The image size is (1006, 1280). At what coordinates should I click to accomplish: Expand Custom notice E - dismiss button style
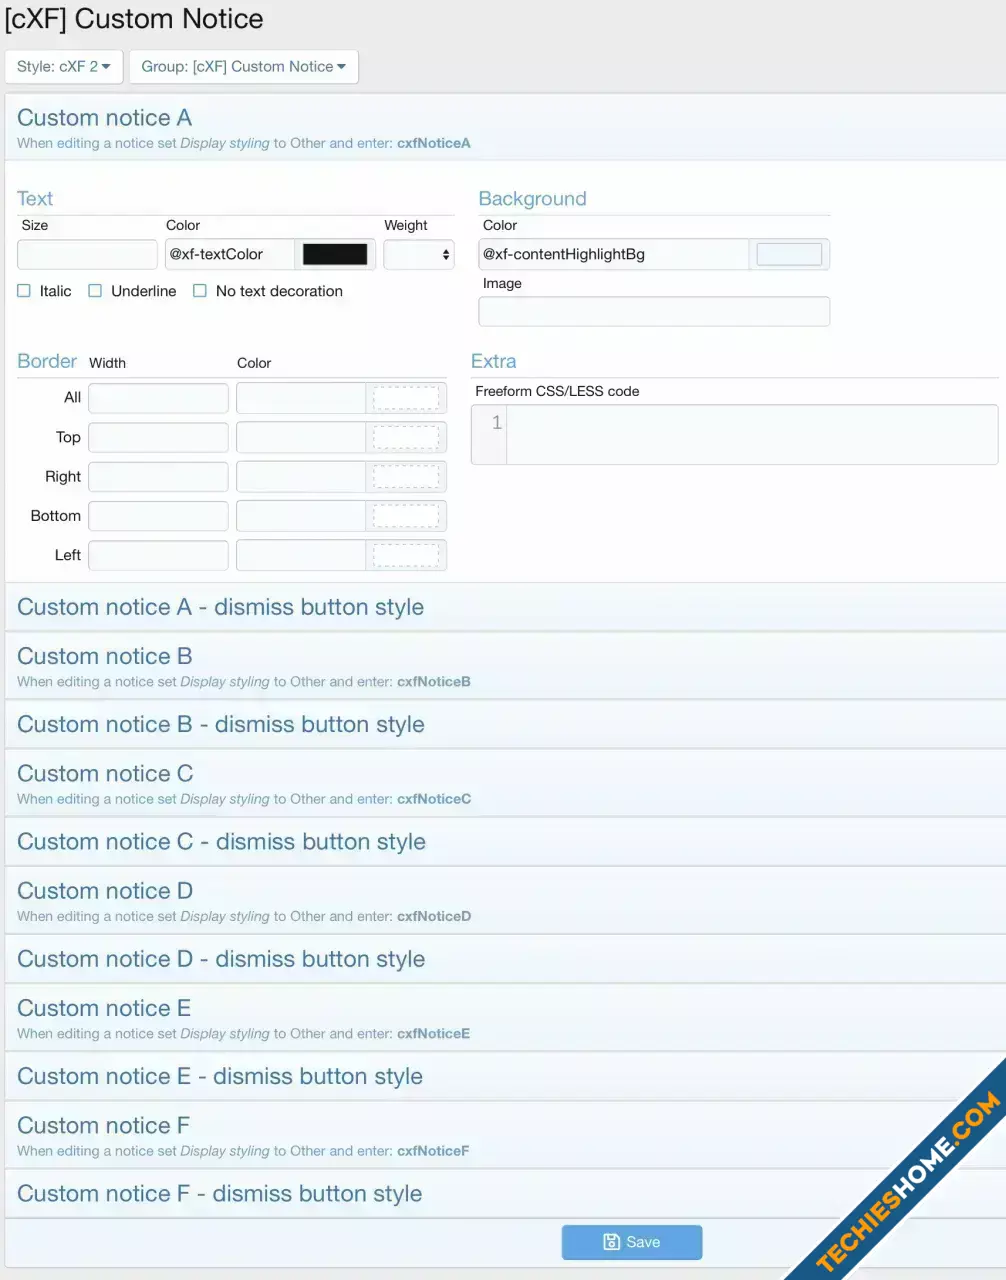[505, 1076]
